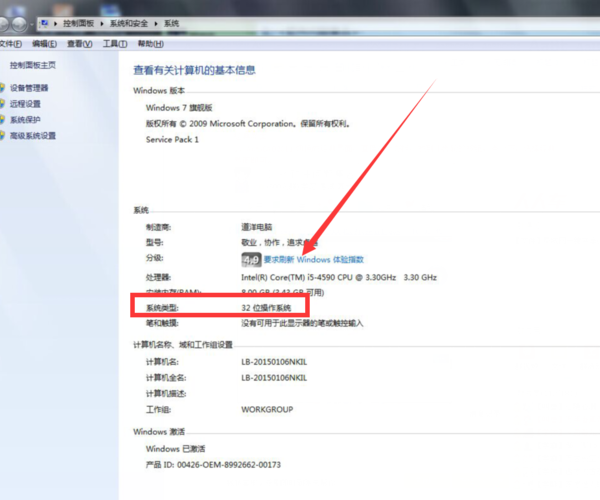
Task: Open the 文件(F) menu
Action: [11, 44]
